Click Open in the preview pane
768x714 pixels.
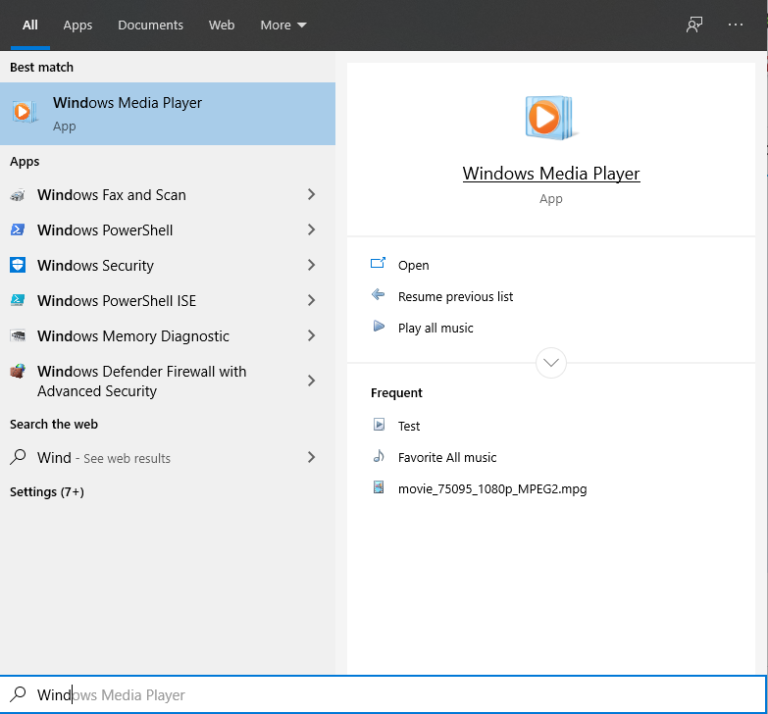[x=413, y=265]
